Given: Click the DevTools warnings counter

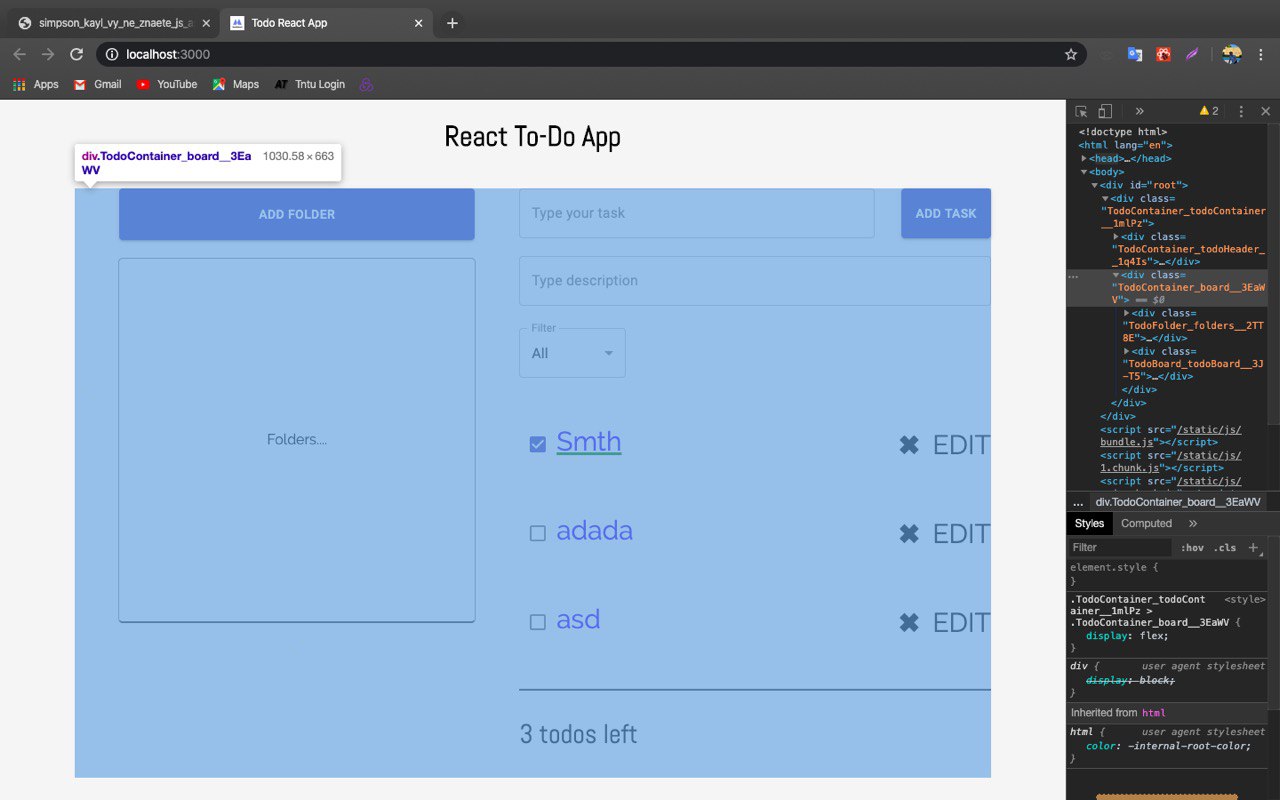Looking at the screenshot, I should point(1209,111).
